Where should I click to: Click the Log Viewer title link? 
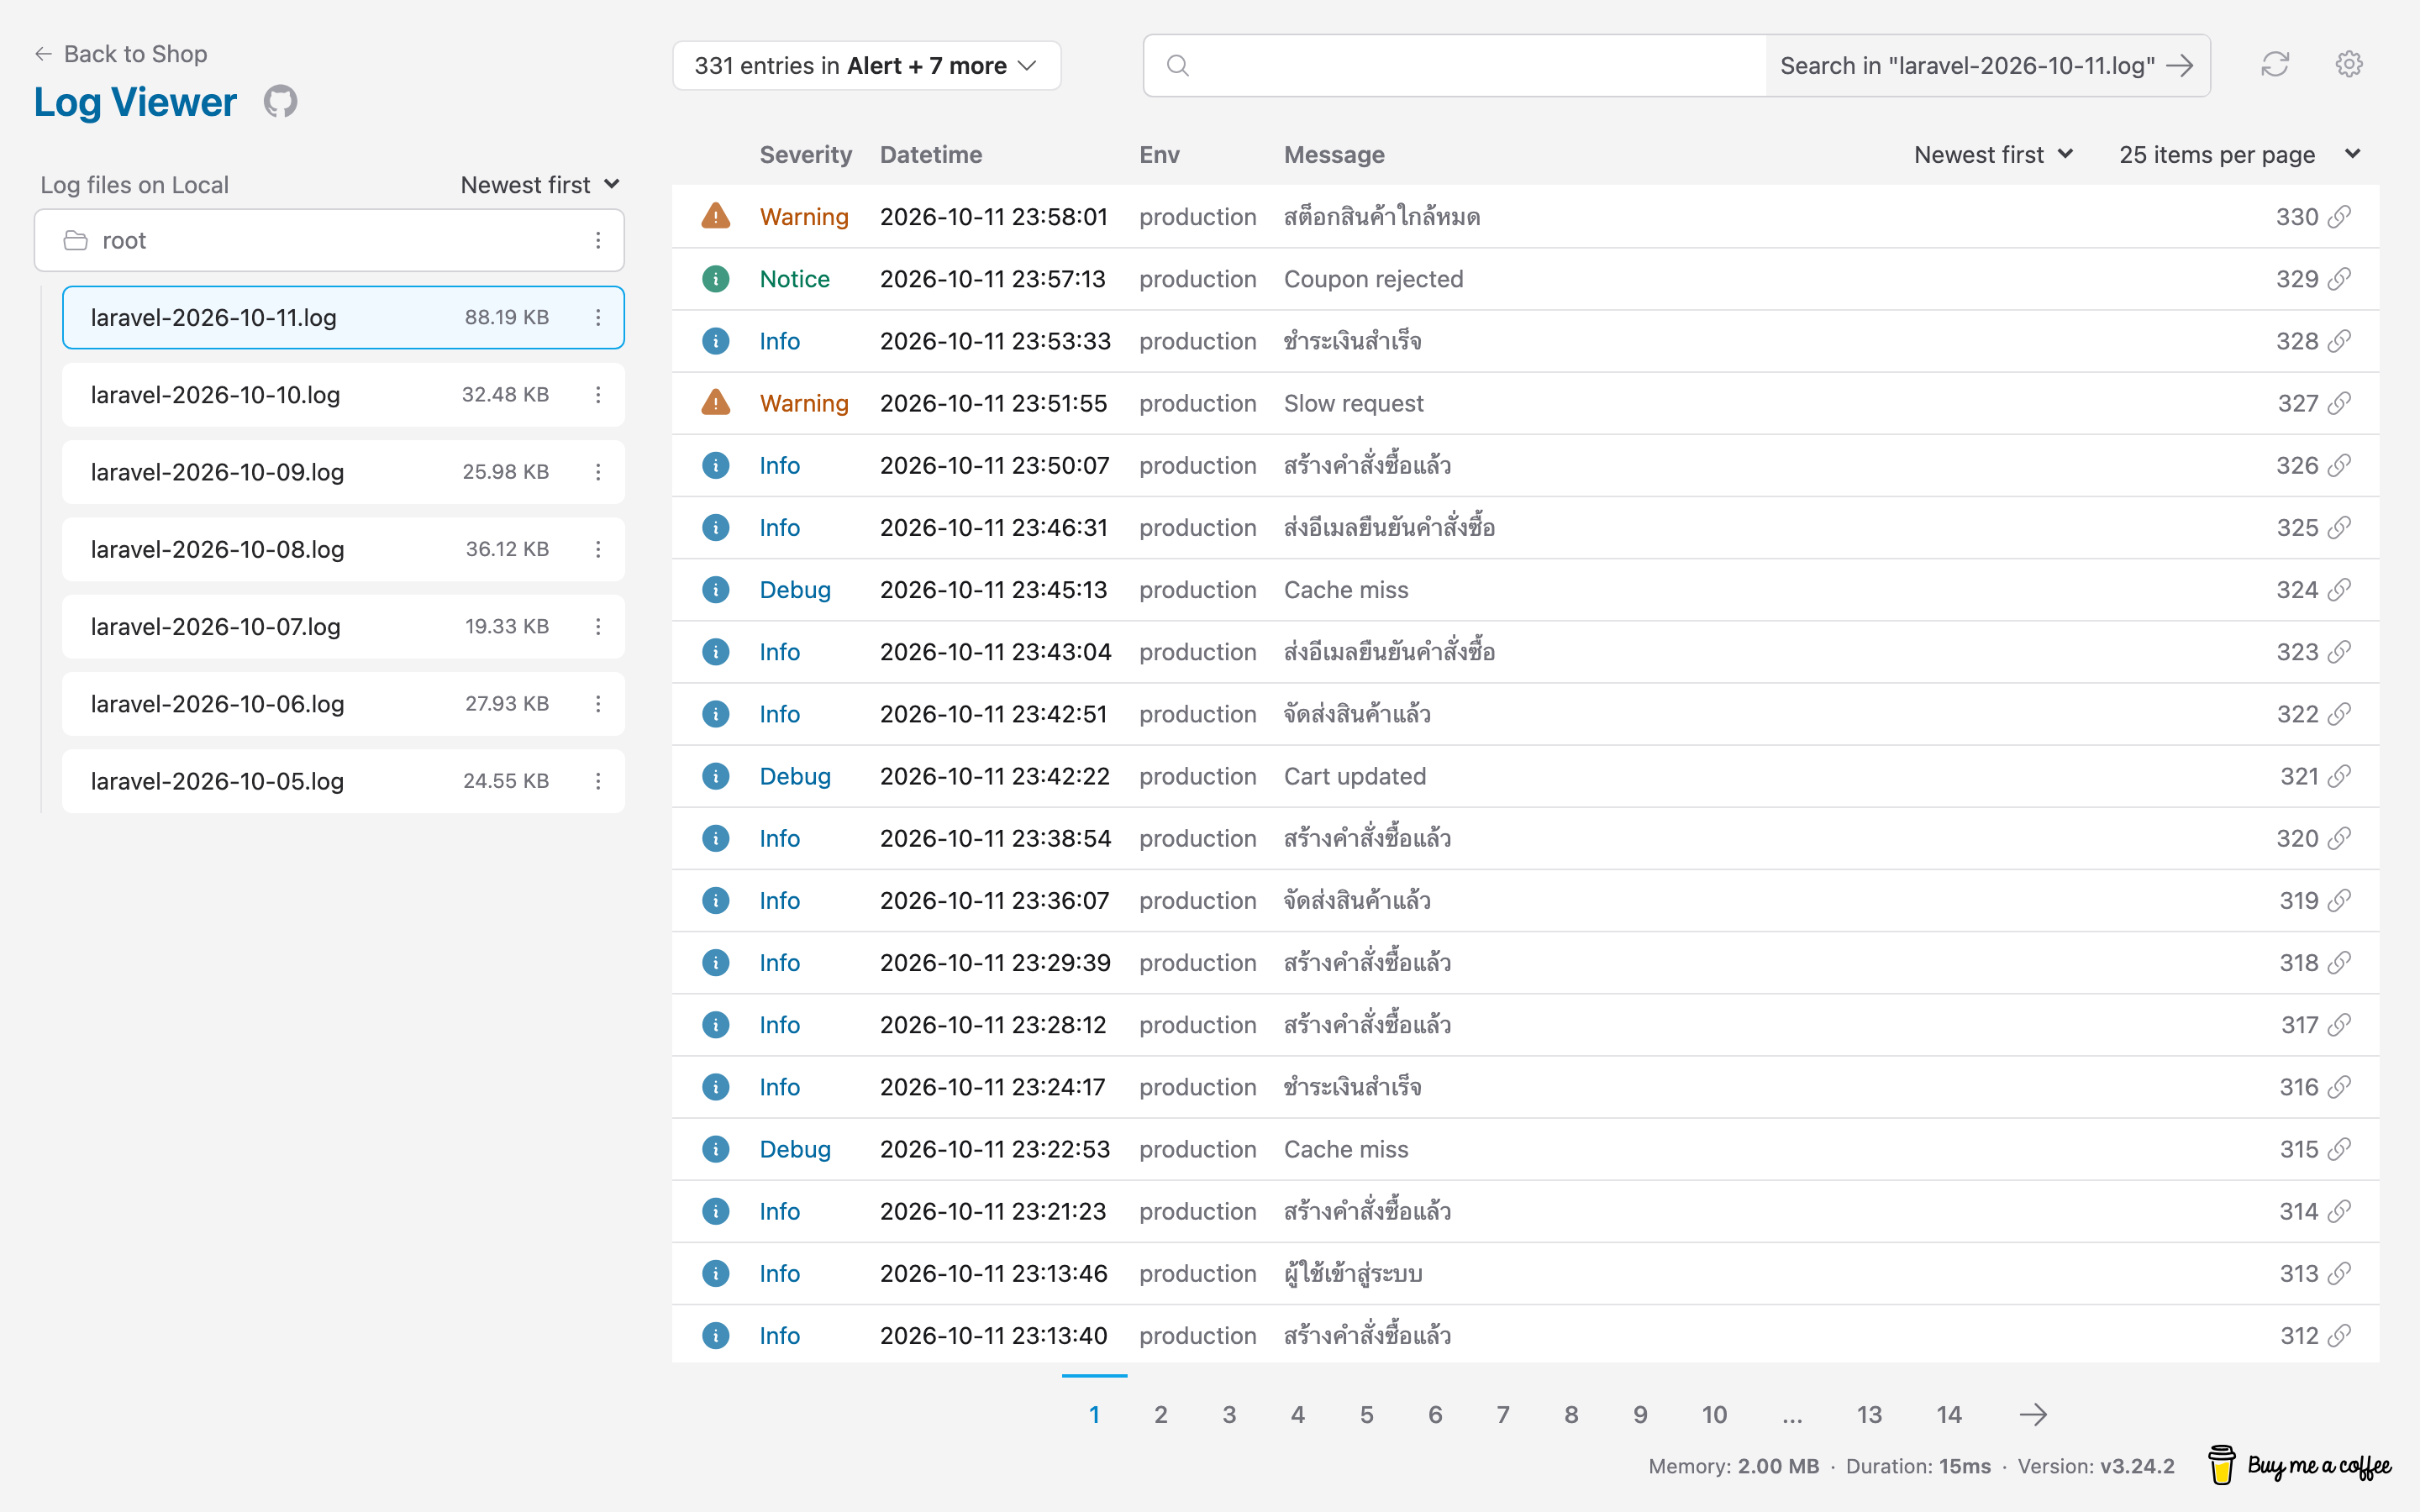pyautogui.click(x=135, y=102)
